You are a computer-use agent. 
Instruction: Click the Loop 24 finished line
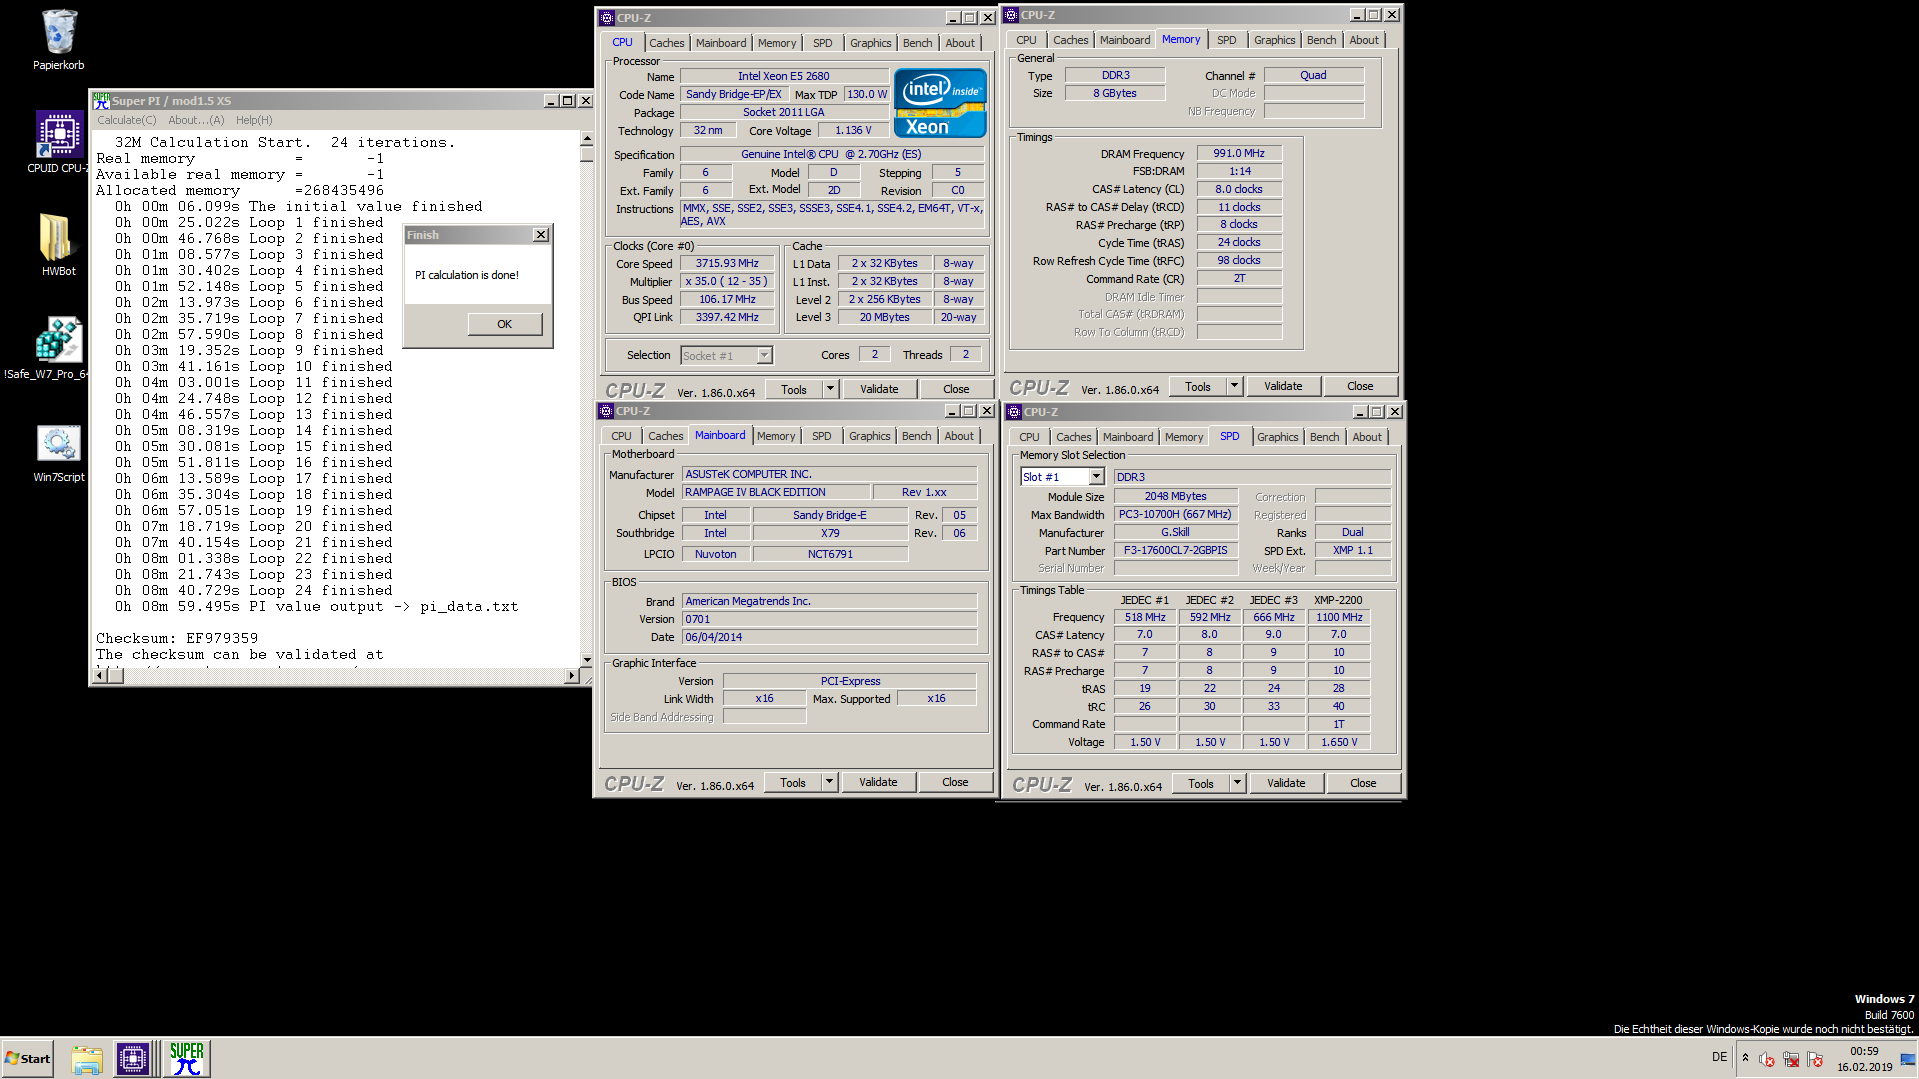[x=253, y=590]
